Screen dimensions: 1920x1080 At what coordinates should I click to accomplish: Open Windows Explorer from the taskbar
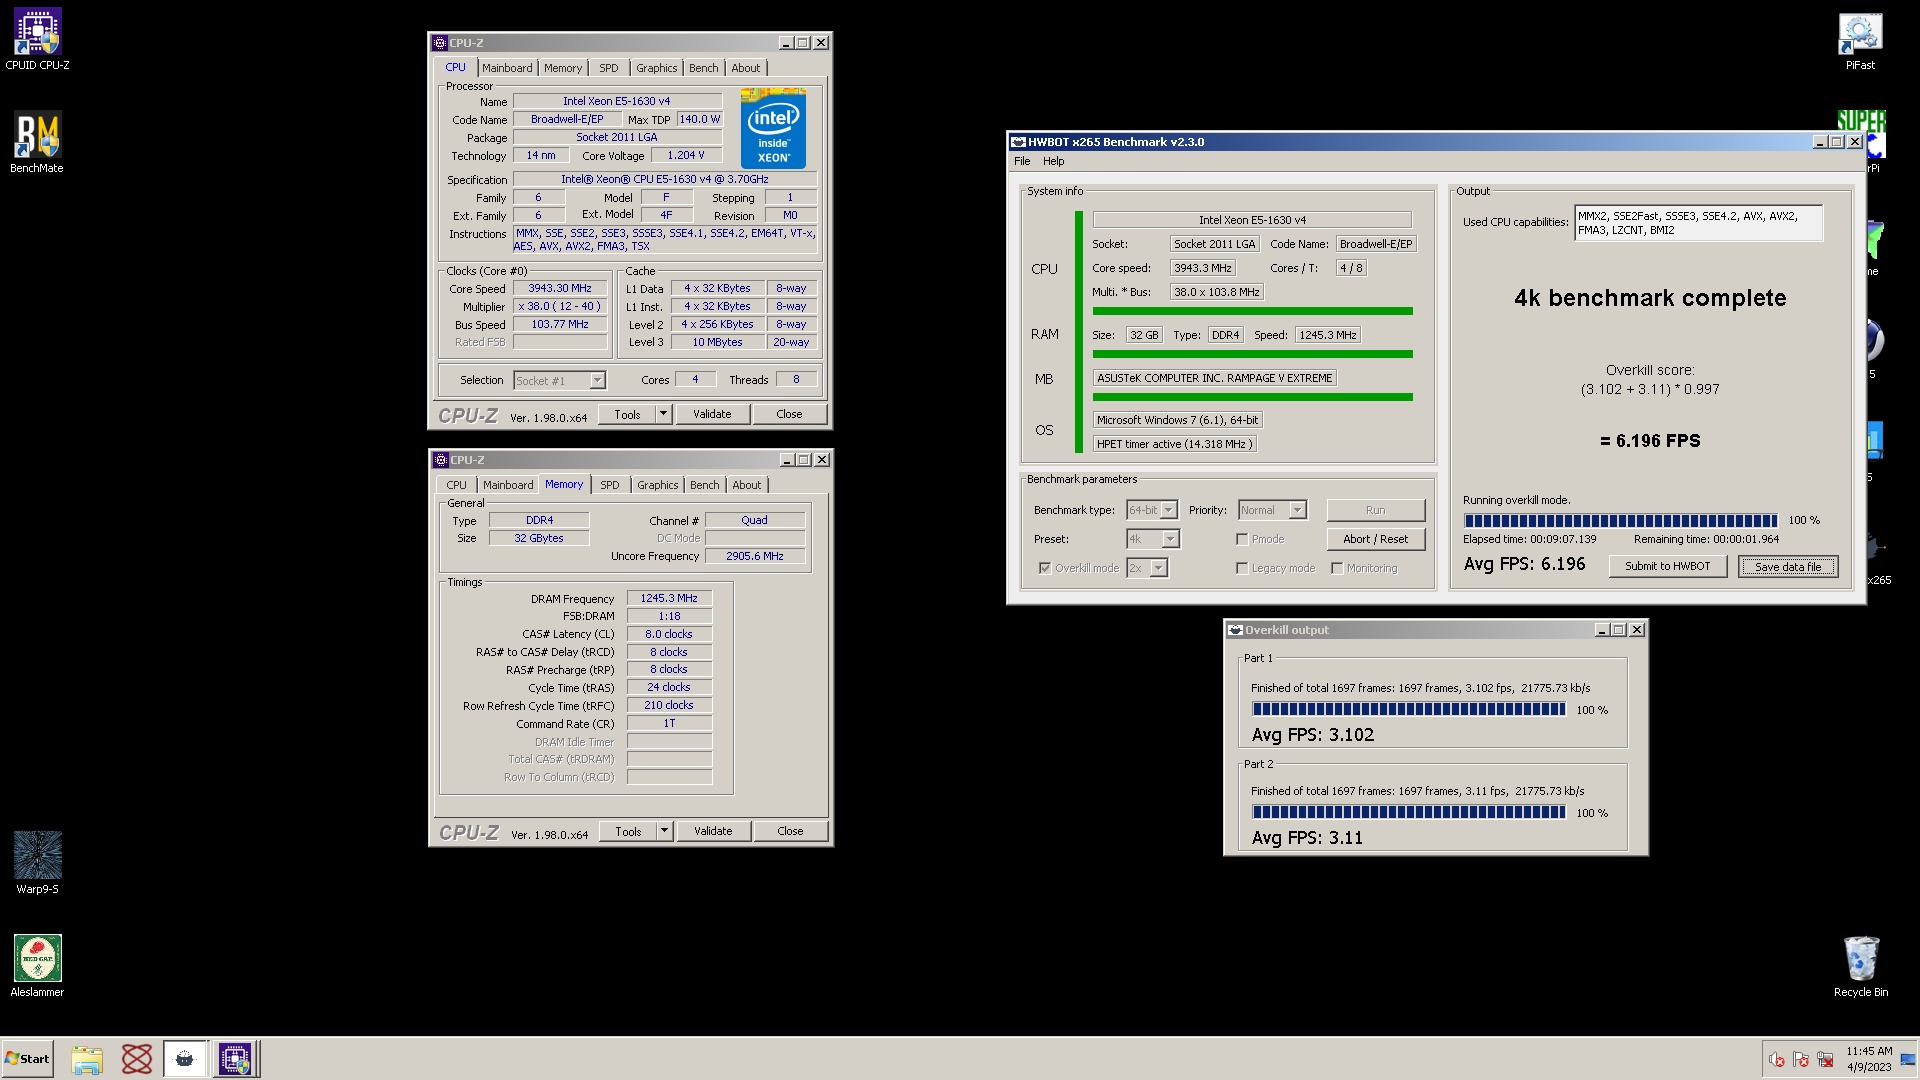click(x=87, y=1059)
